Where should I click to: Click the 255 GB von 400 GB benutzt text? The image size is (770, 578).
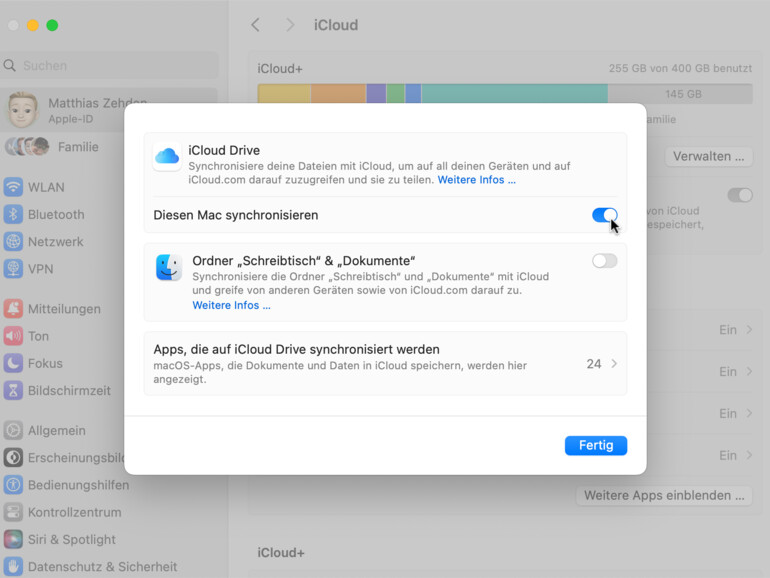680,68
